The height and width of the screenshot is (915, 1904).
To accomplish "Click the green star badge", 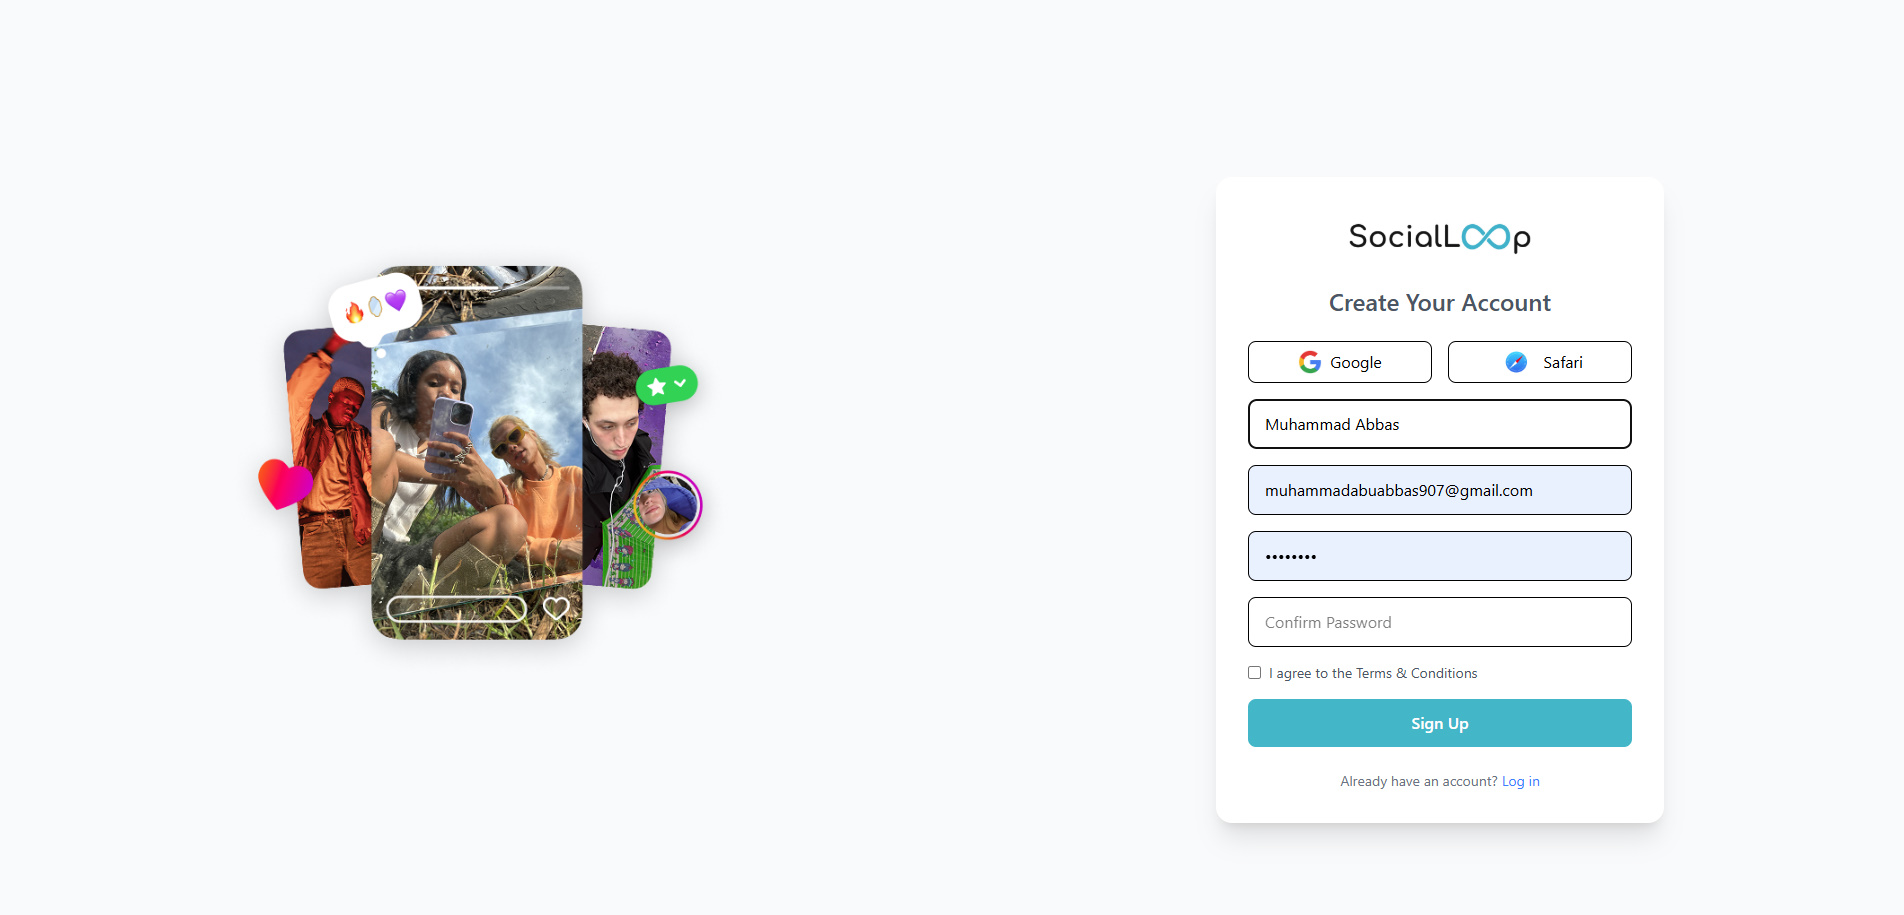I will [656, 383].
